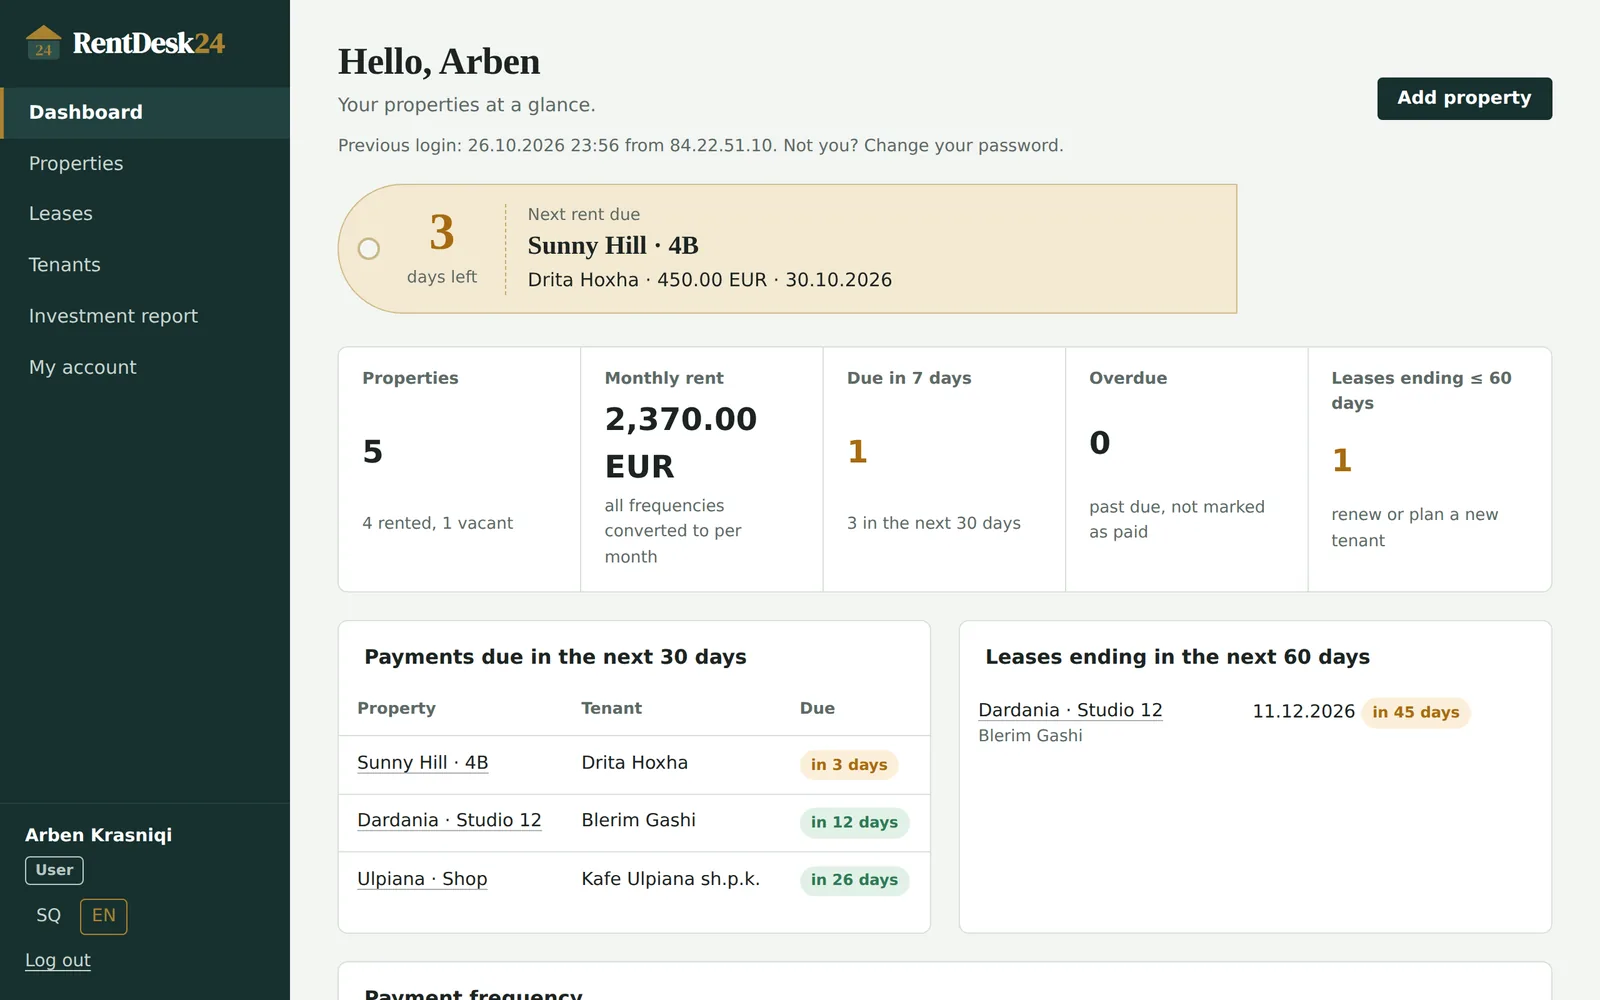Click '4 rented, 1 vacant' text

[x=438, y=523]
